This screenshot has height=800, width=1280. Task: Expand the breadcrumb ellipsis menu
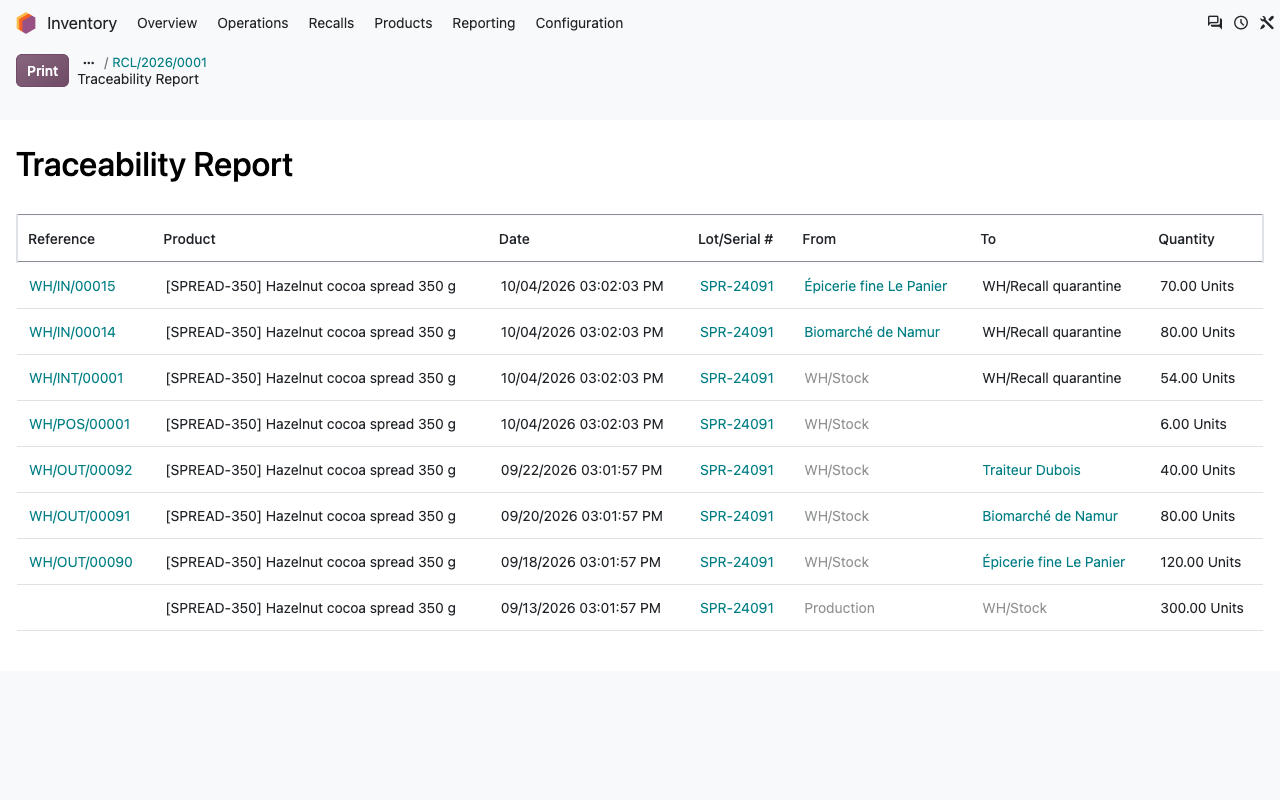pos(89,62)
